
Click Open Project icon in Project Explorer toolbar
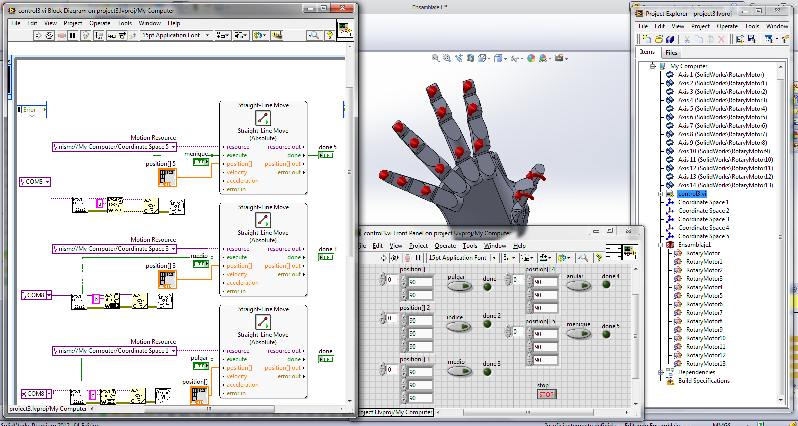(659, 39)
